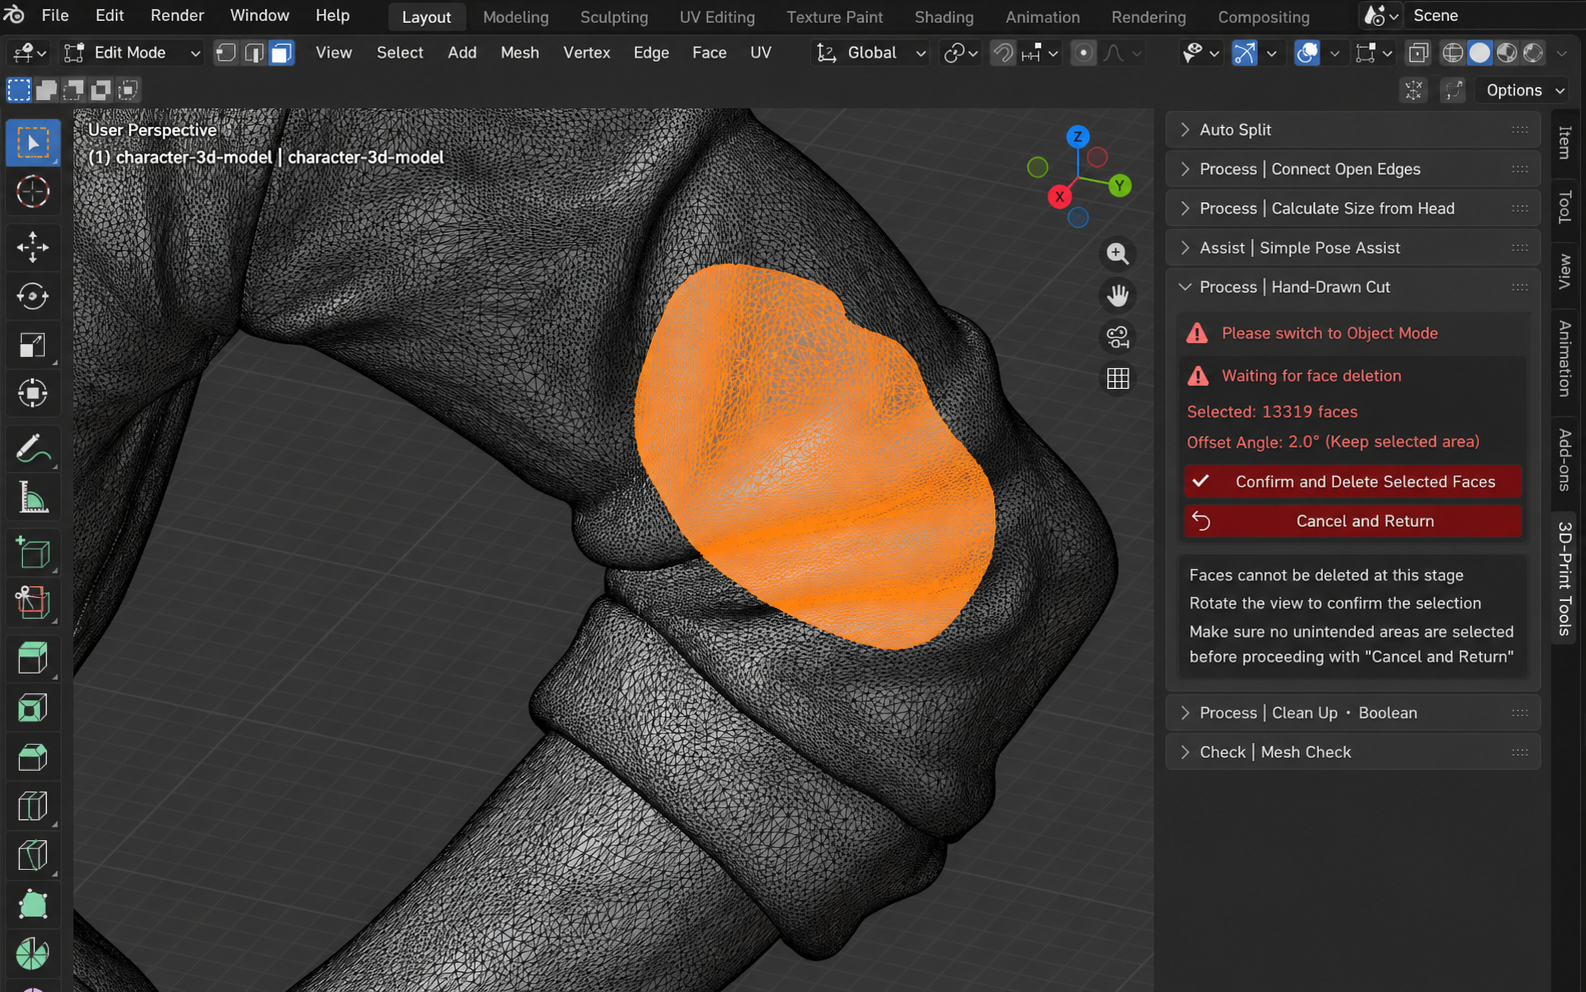Open the Render menu

click(x=177, y=15)
